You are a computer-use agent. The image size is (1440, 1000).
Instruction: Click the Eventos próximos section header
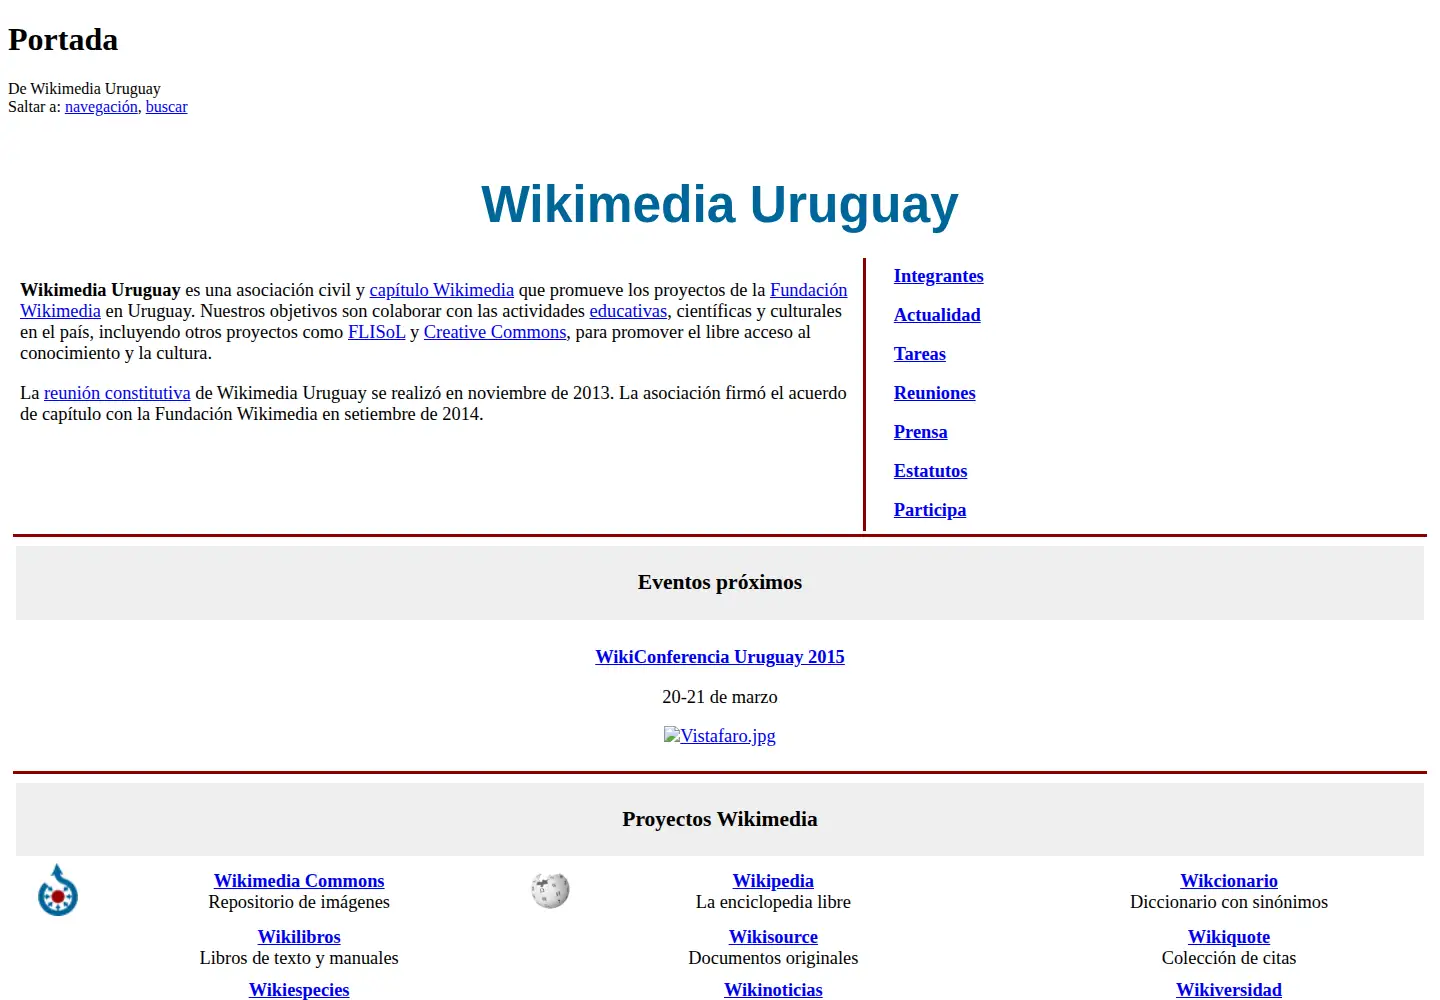(720, 582)
